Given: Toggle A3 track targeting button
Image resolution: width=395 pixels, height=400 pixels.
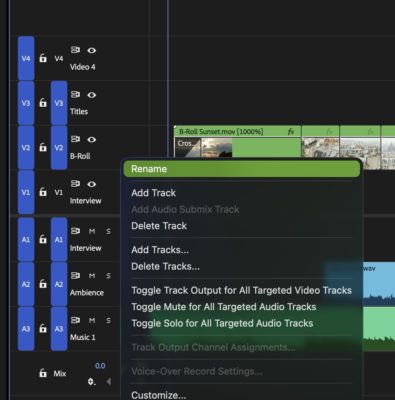Looking at the screenshot, I should pyautogui.click(x=59, y=329).
